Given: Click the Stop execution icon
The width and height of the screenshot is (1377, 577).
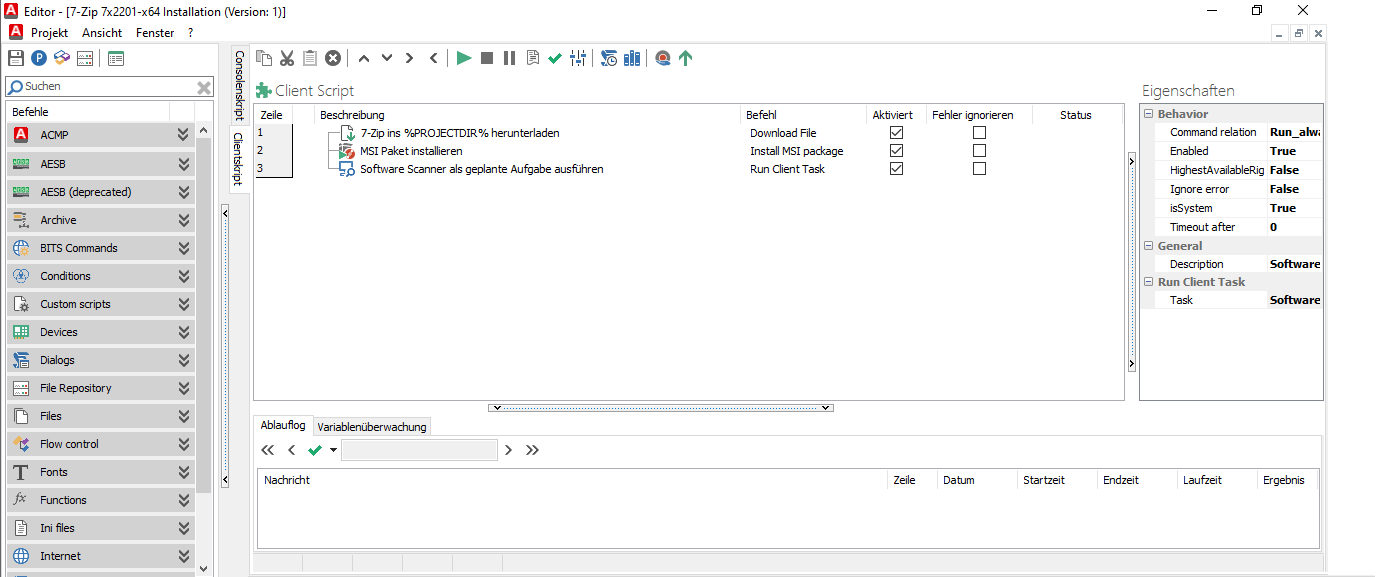Looking at the screenshot, I should point(486,58).
